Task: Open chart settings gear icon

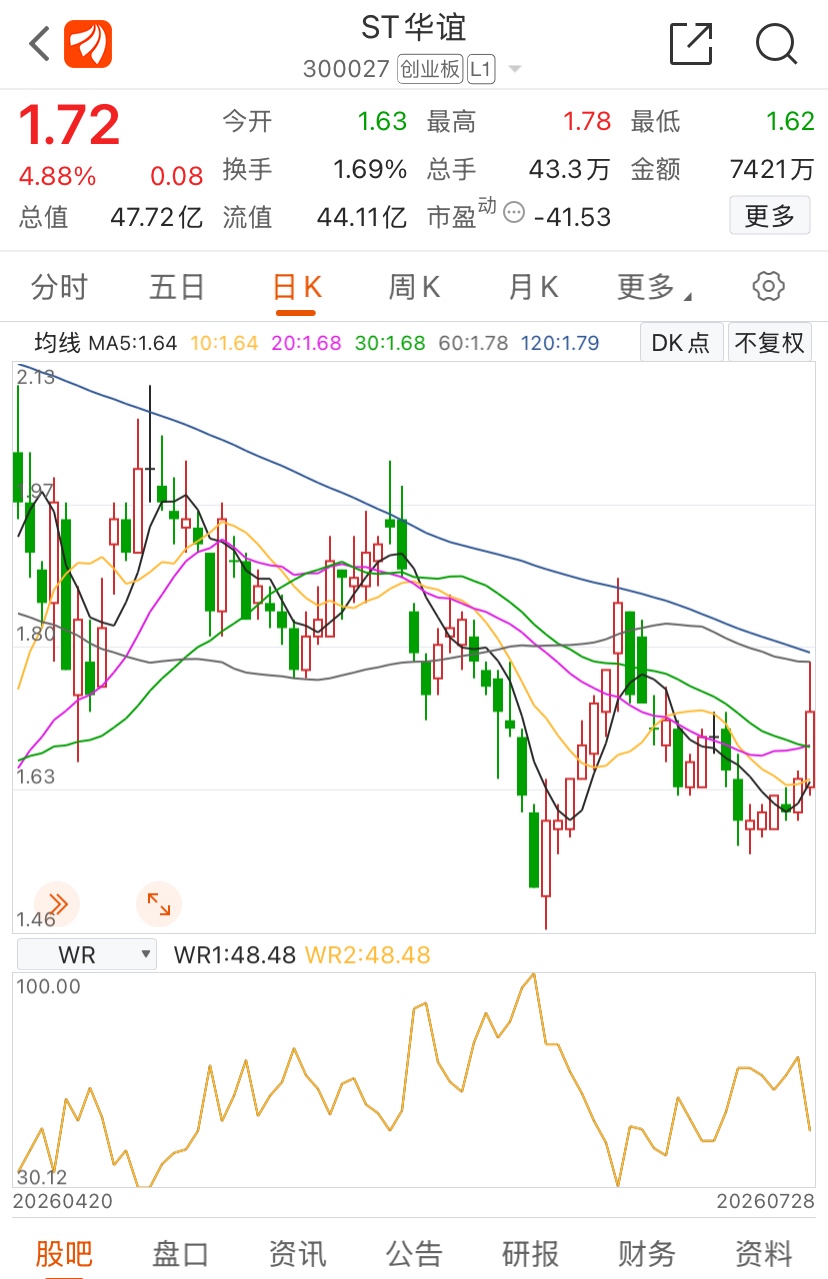Action: tap(768, 286)
